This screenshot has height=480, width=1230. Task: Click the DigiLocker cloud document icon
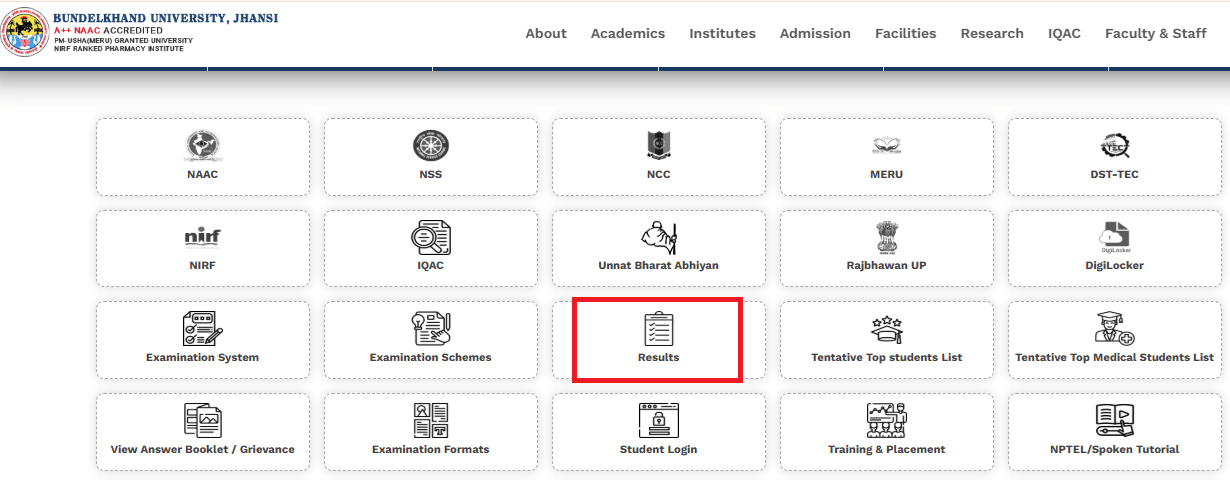(1115, 238)
